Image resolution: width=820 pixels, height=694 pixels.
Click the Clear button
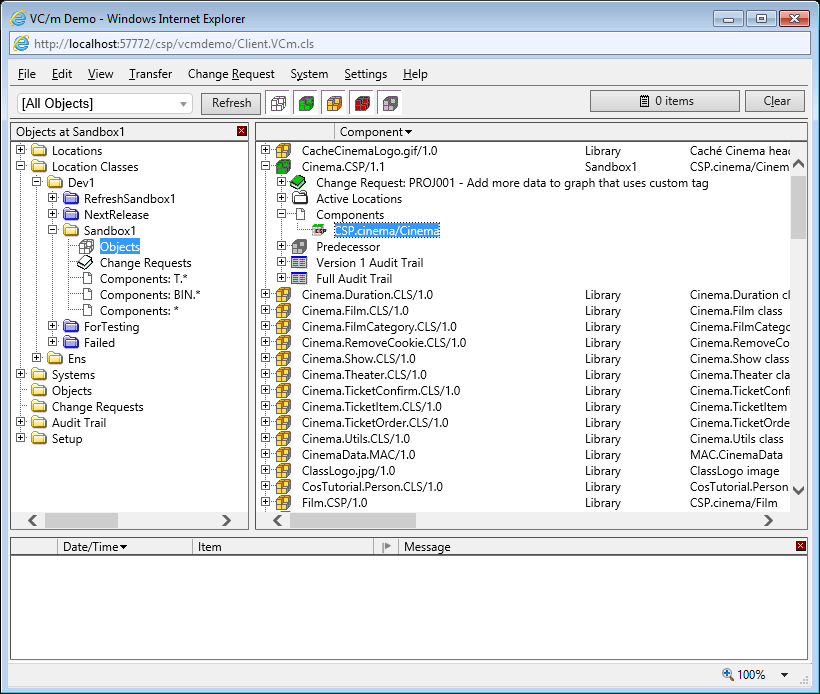776,101
